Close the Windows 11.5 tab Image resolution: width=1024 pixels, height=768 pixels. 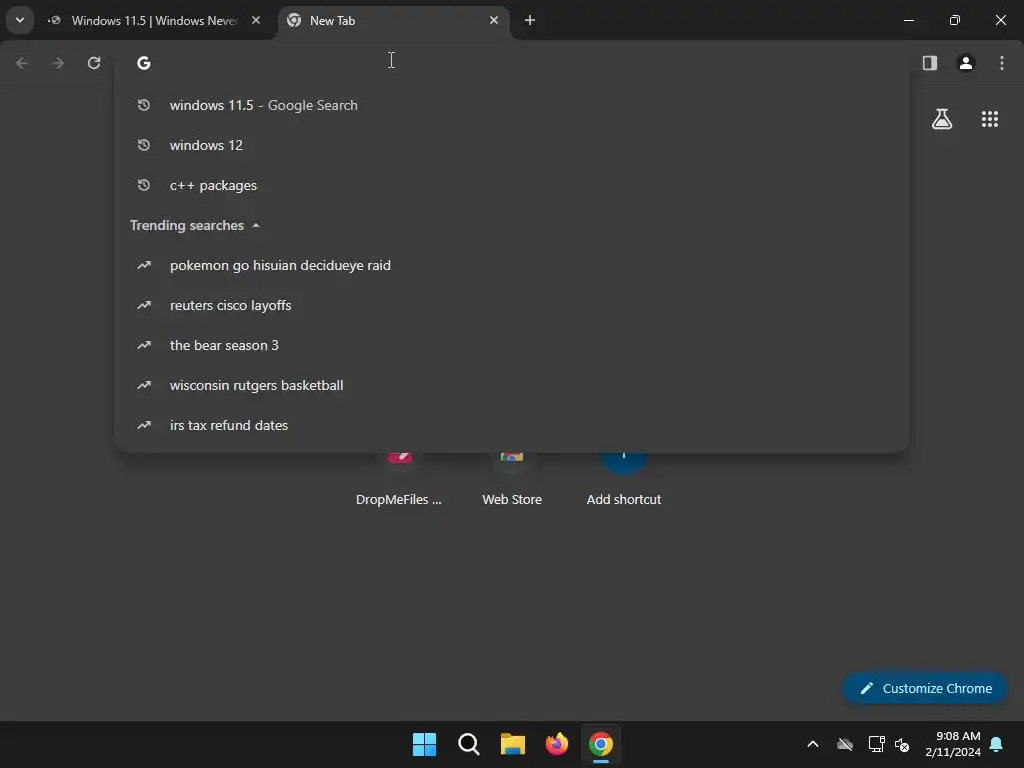[256, 20]
